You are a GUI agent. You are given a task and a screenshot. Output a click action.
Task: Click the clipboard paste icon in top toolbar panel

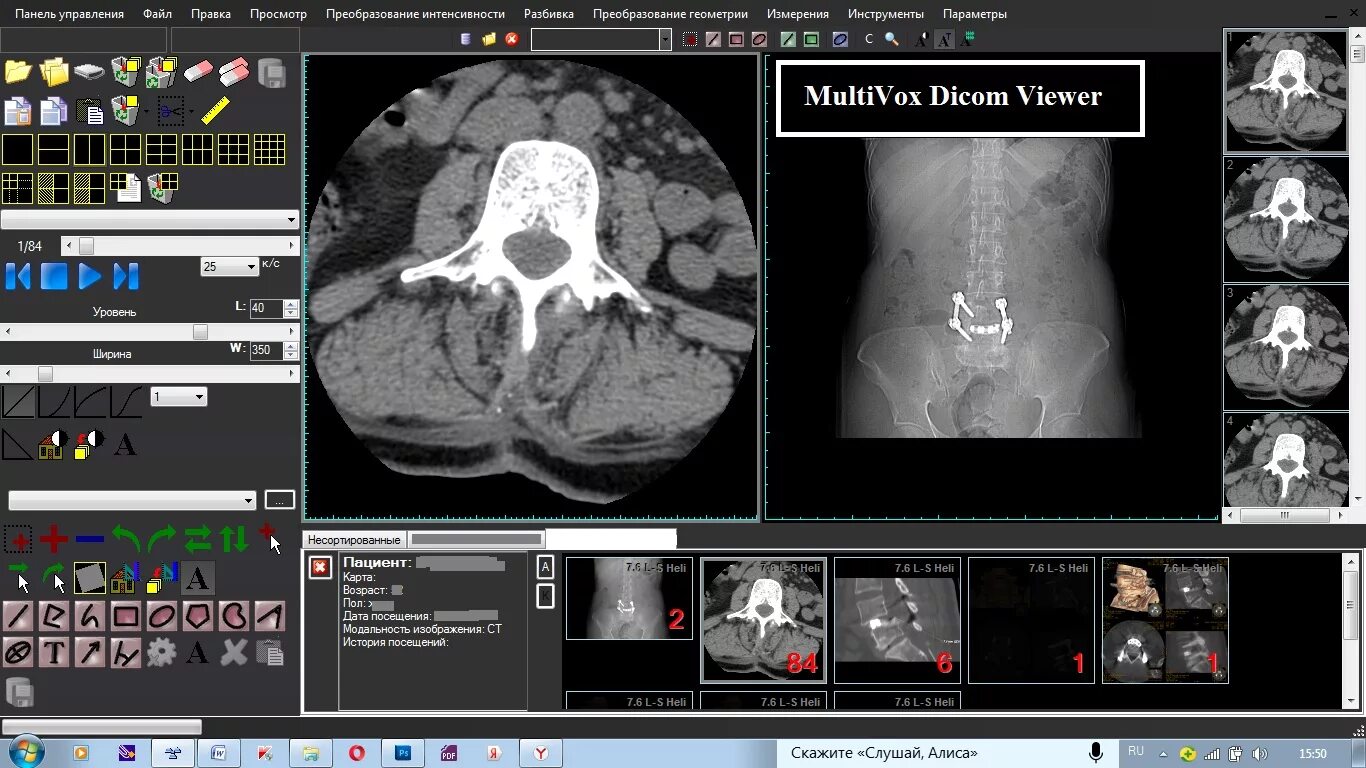click(90, 110)
